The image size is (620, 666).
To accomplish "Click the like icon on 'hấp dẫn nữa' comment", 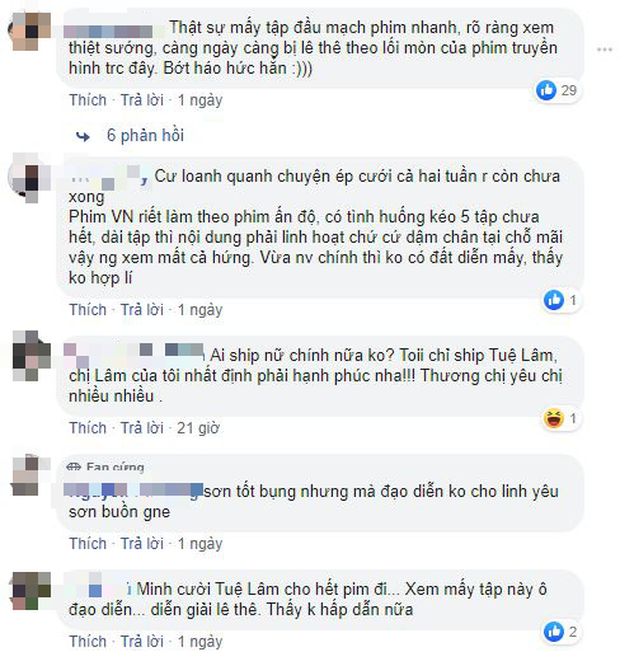I will click(x=554, y=631).
